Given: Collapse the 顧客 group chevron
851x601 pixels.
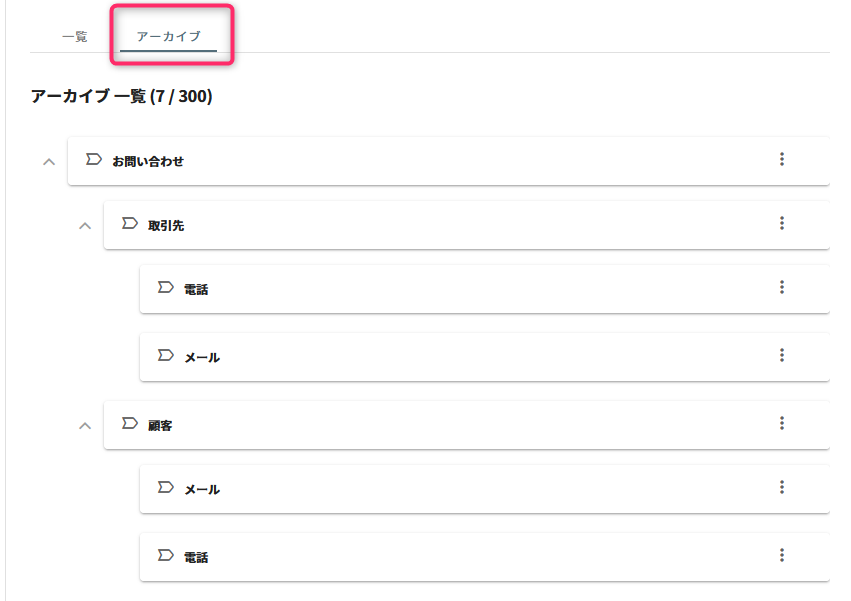Looking at the screenshot, I should tap(85, 426).
